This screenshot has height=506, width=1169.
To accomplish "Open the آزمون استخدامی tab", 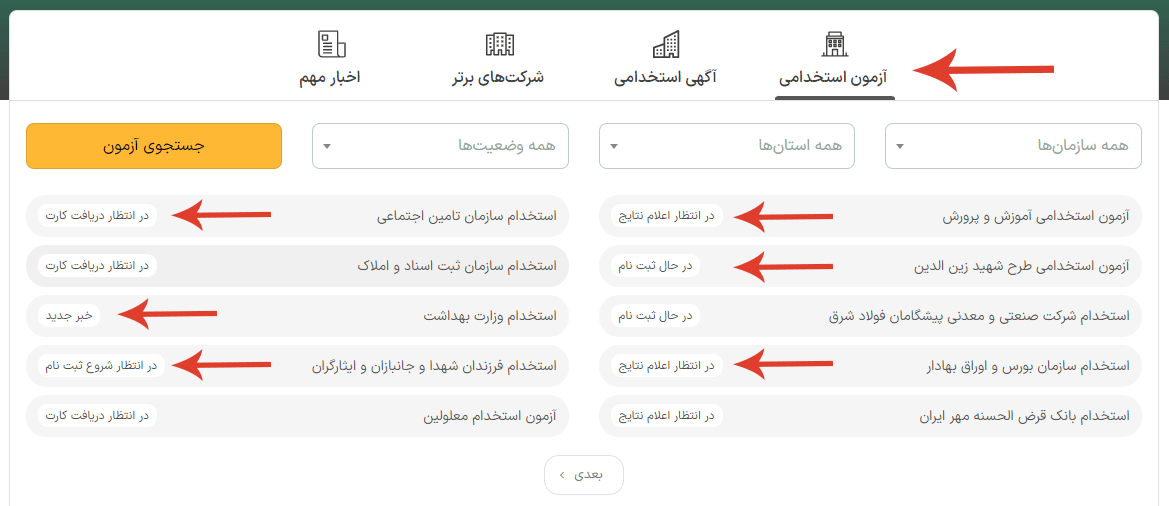I will [x=834, y=63].
